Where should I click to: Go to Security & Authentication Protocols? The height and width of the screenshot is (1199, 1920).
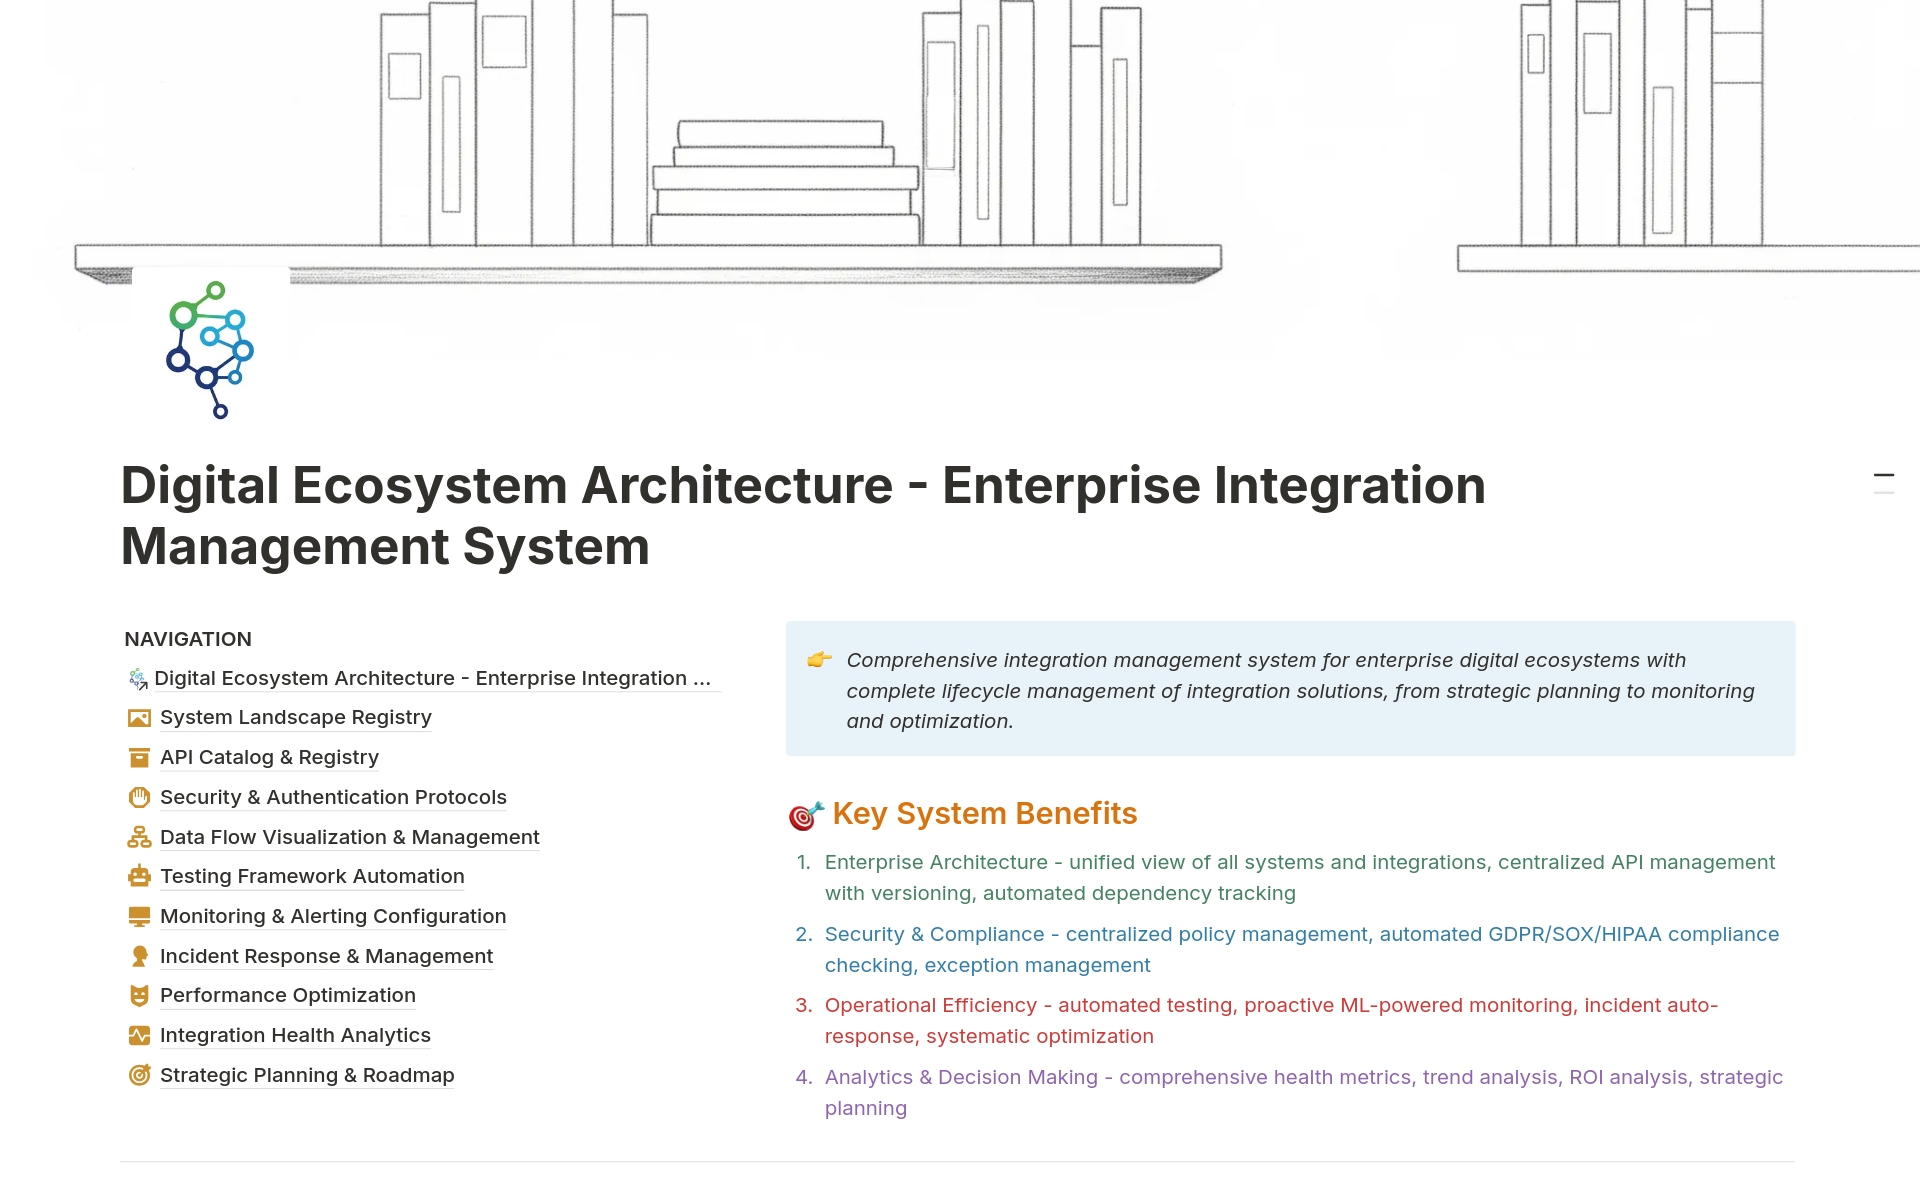(x=333, y=798)
